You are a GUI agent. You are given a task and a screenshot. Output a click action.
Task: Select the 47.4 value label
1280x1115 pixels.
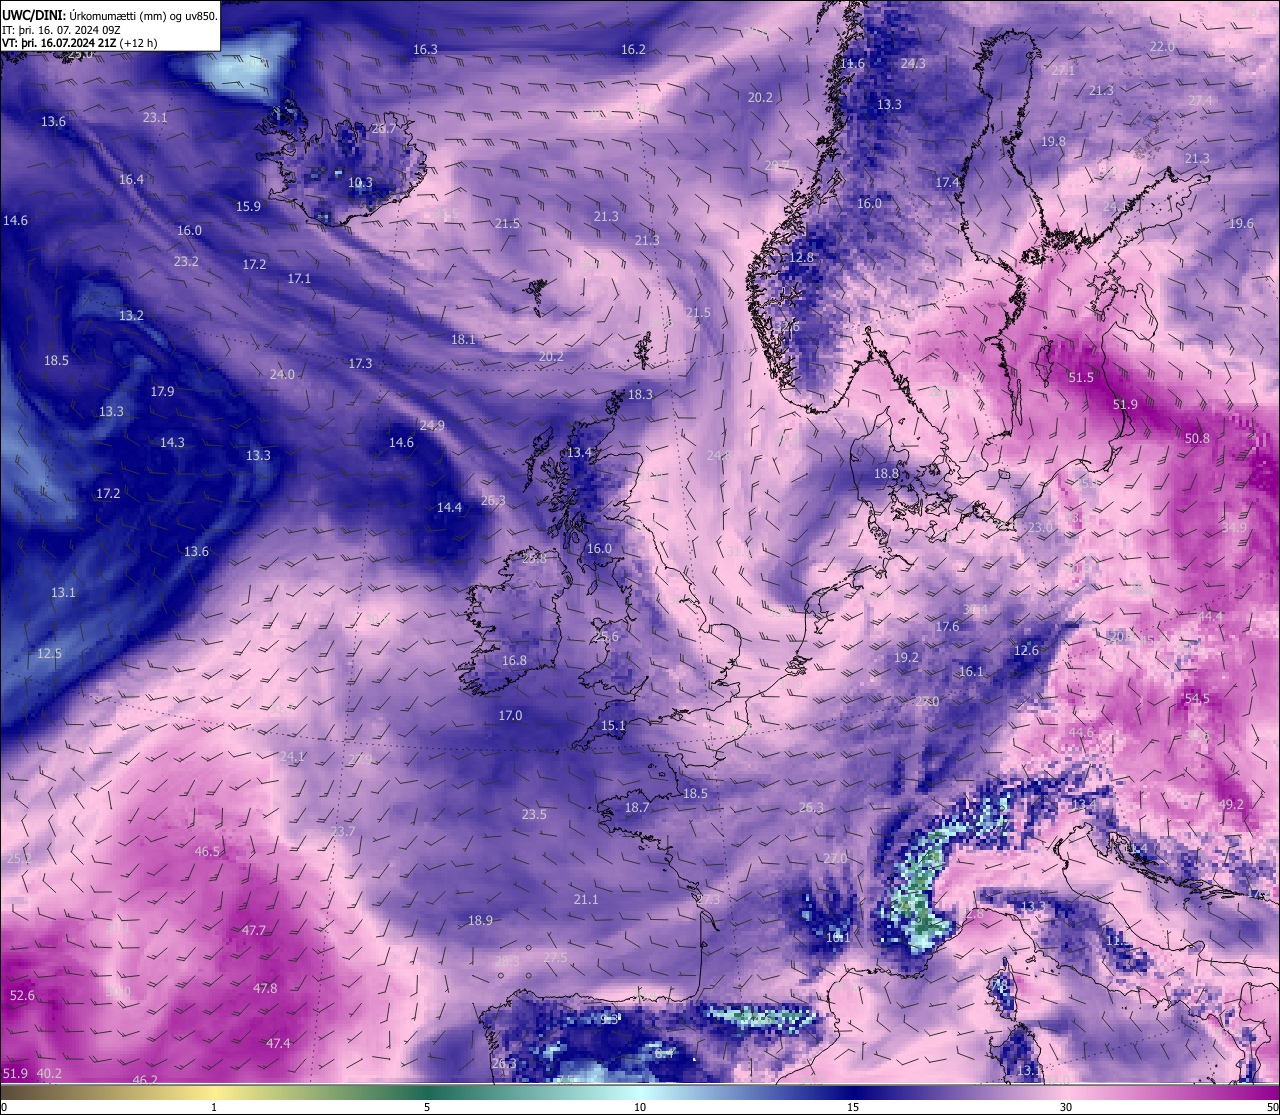point(278,1043)
